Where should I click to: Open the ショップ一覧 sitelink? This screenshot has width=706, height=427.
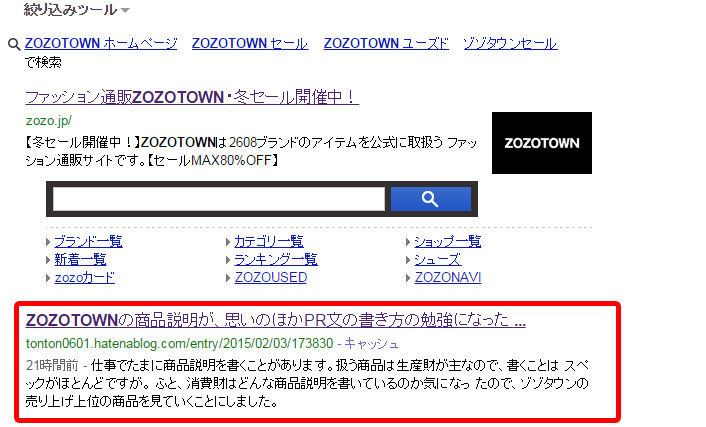click(448, 241)
